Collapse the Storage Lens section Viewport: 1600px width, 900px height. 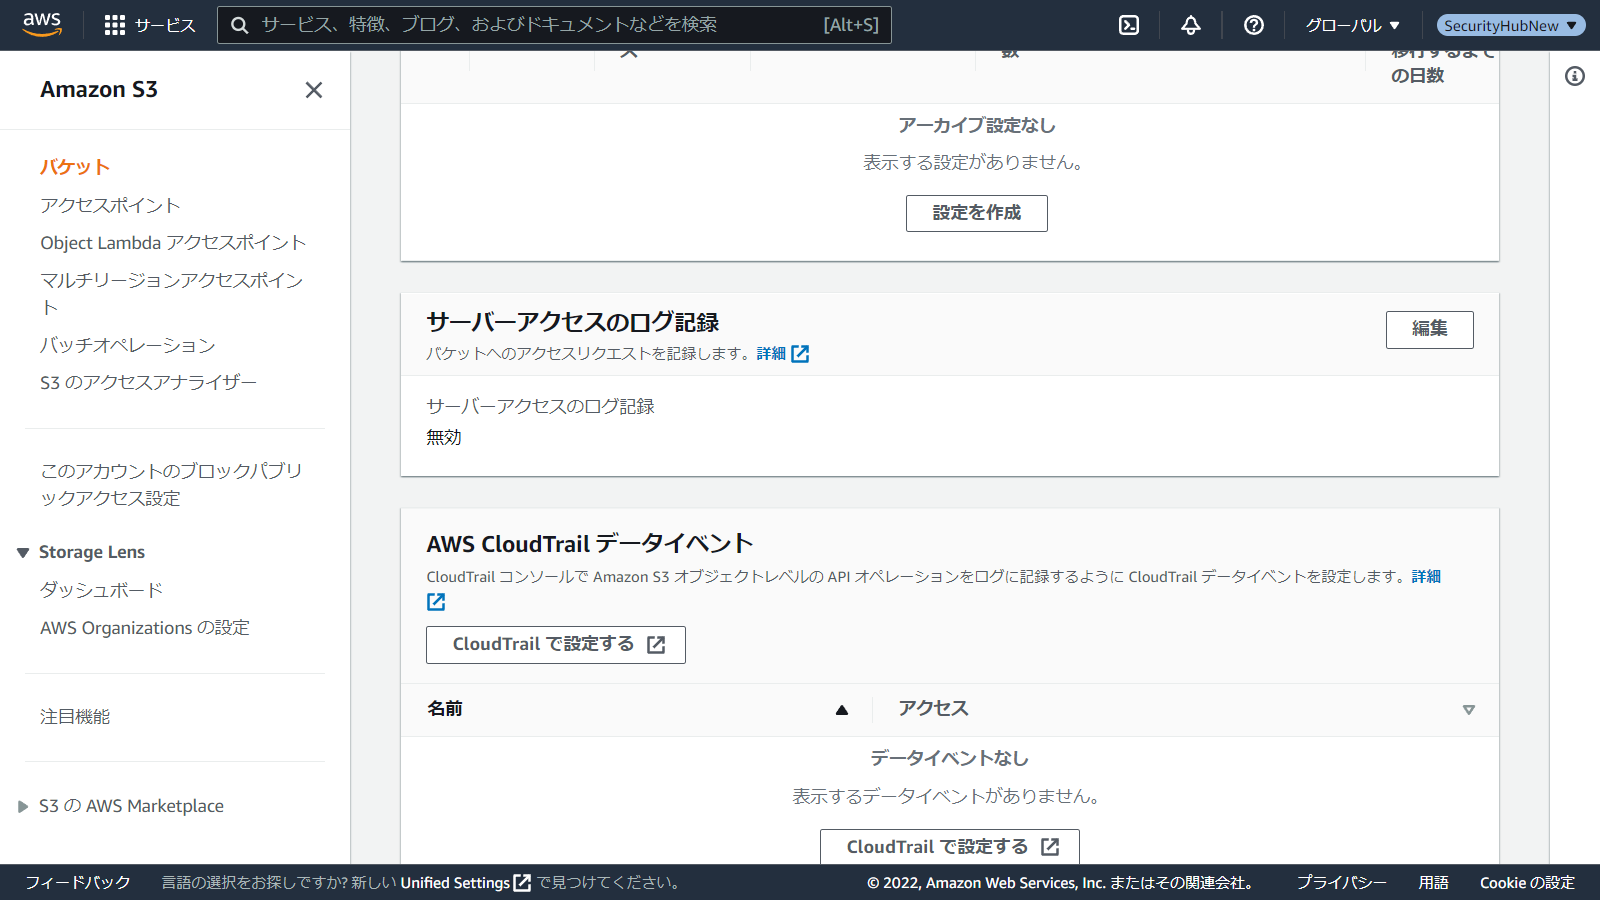(23, 553)
